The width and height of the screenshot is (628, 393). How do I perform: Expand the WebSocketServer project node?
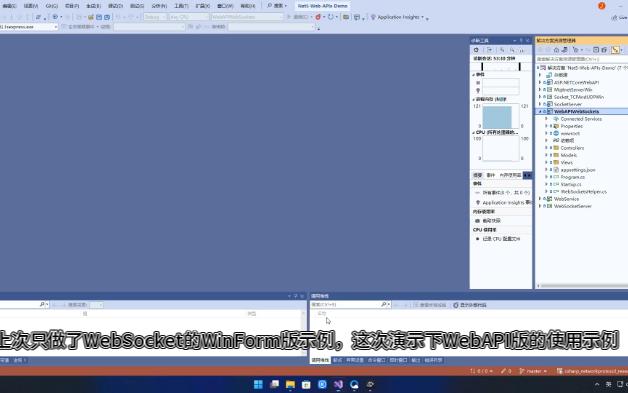click(x=540, y=206)
